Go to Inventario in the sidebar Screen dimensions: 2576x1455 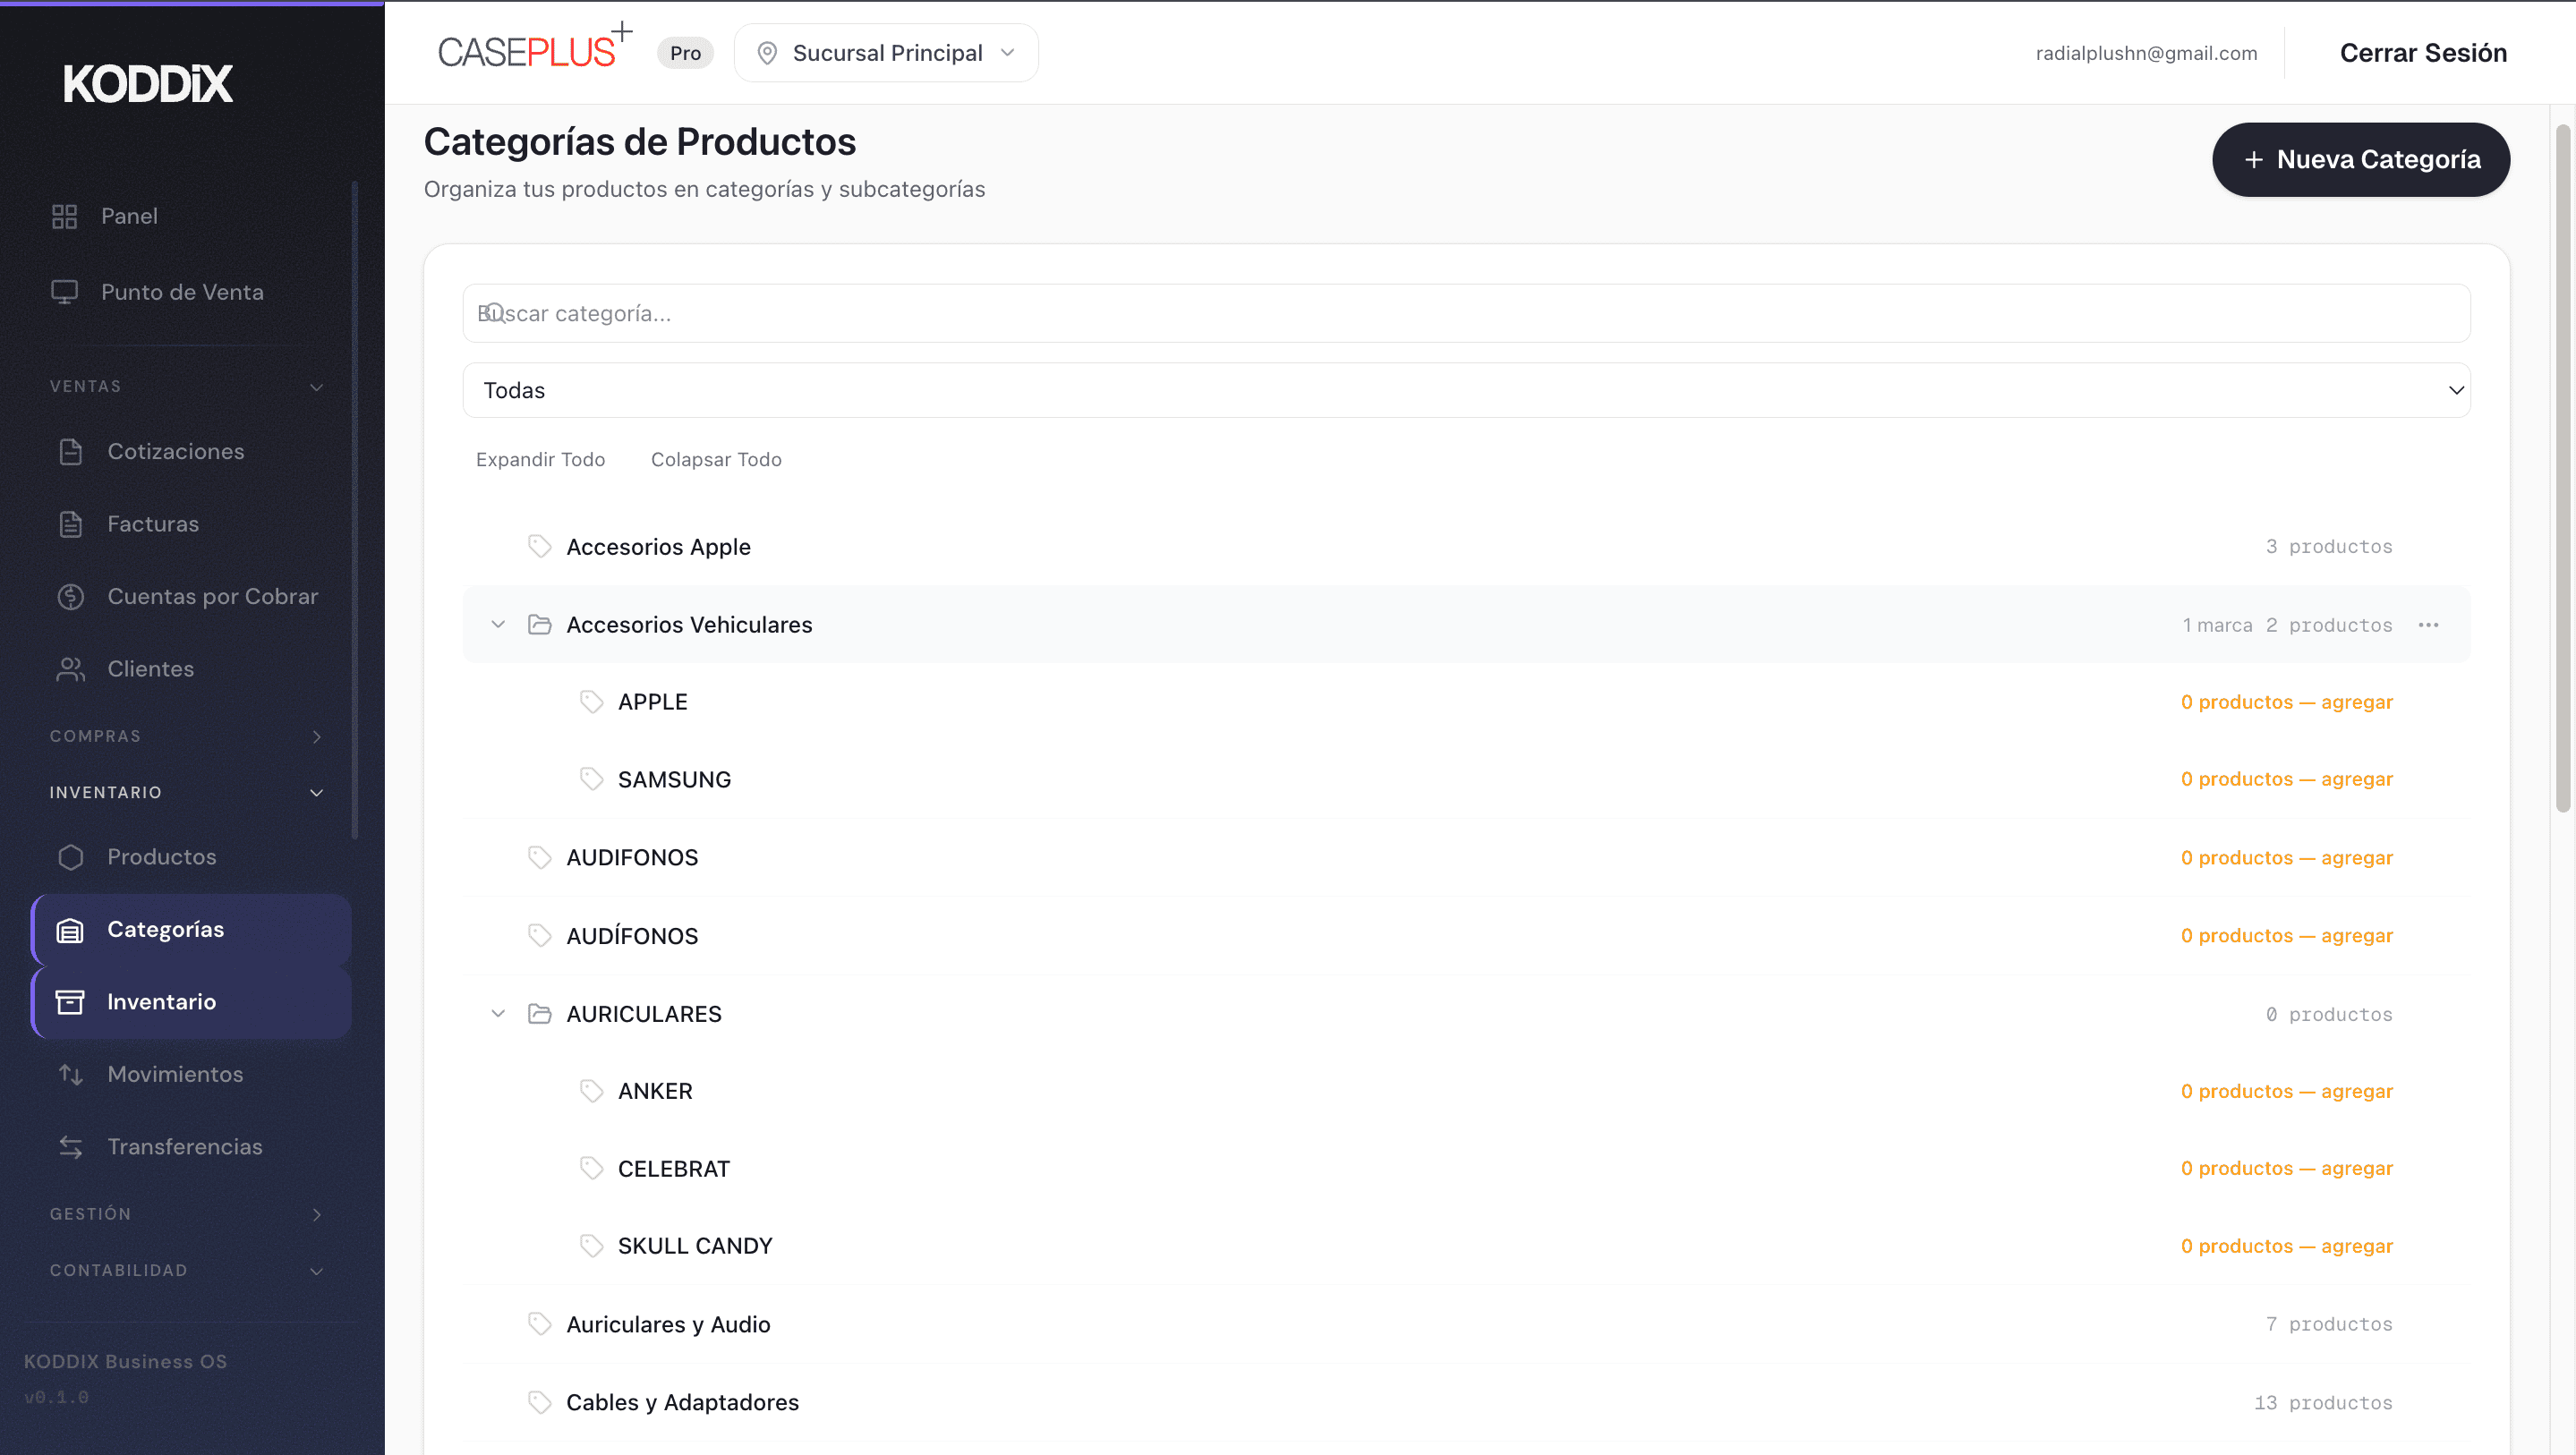(x=161, y=1002)
